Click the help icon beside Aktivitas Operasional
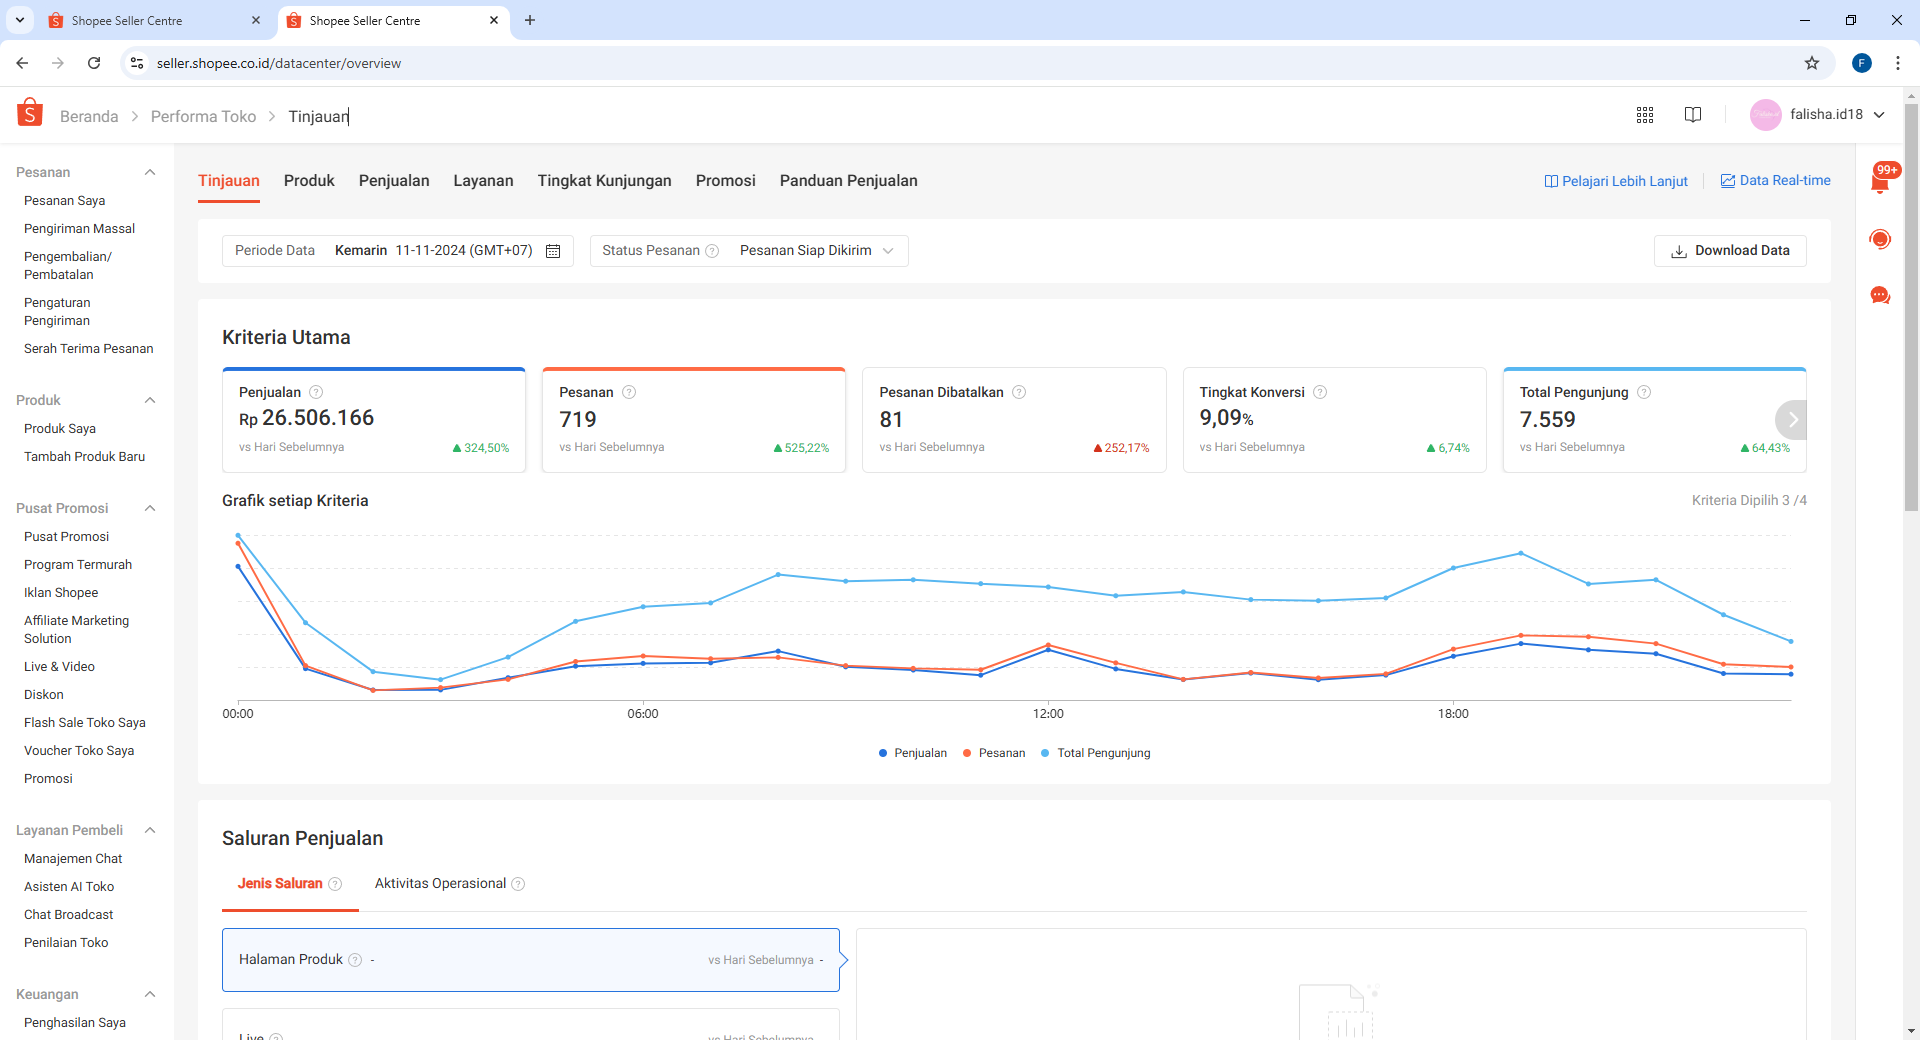 tap(518, 884)
